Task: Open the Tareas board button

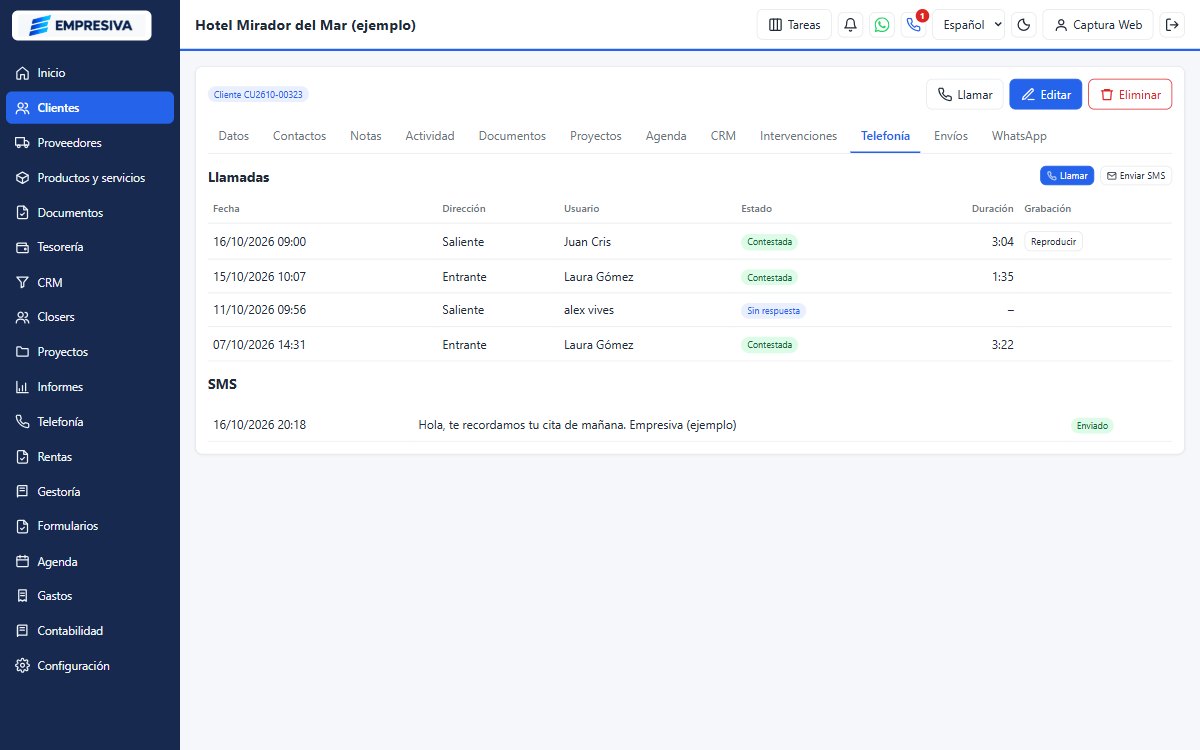Action: (x=794, y=25)
